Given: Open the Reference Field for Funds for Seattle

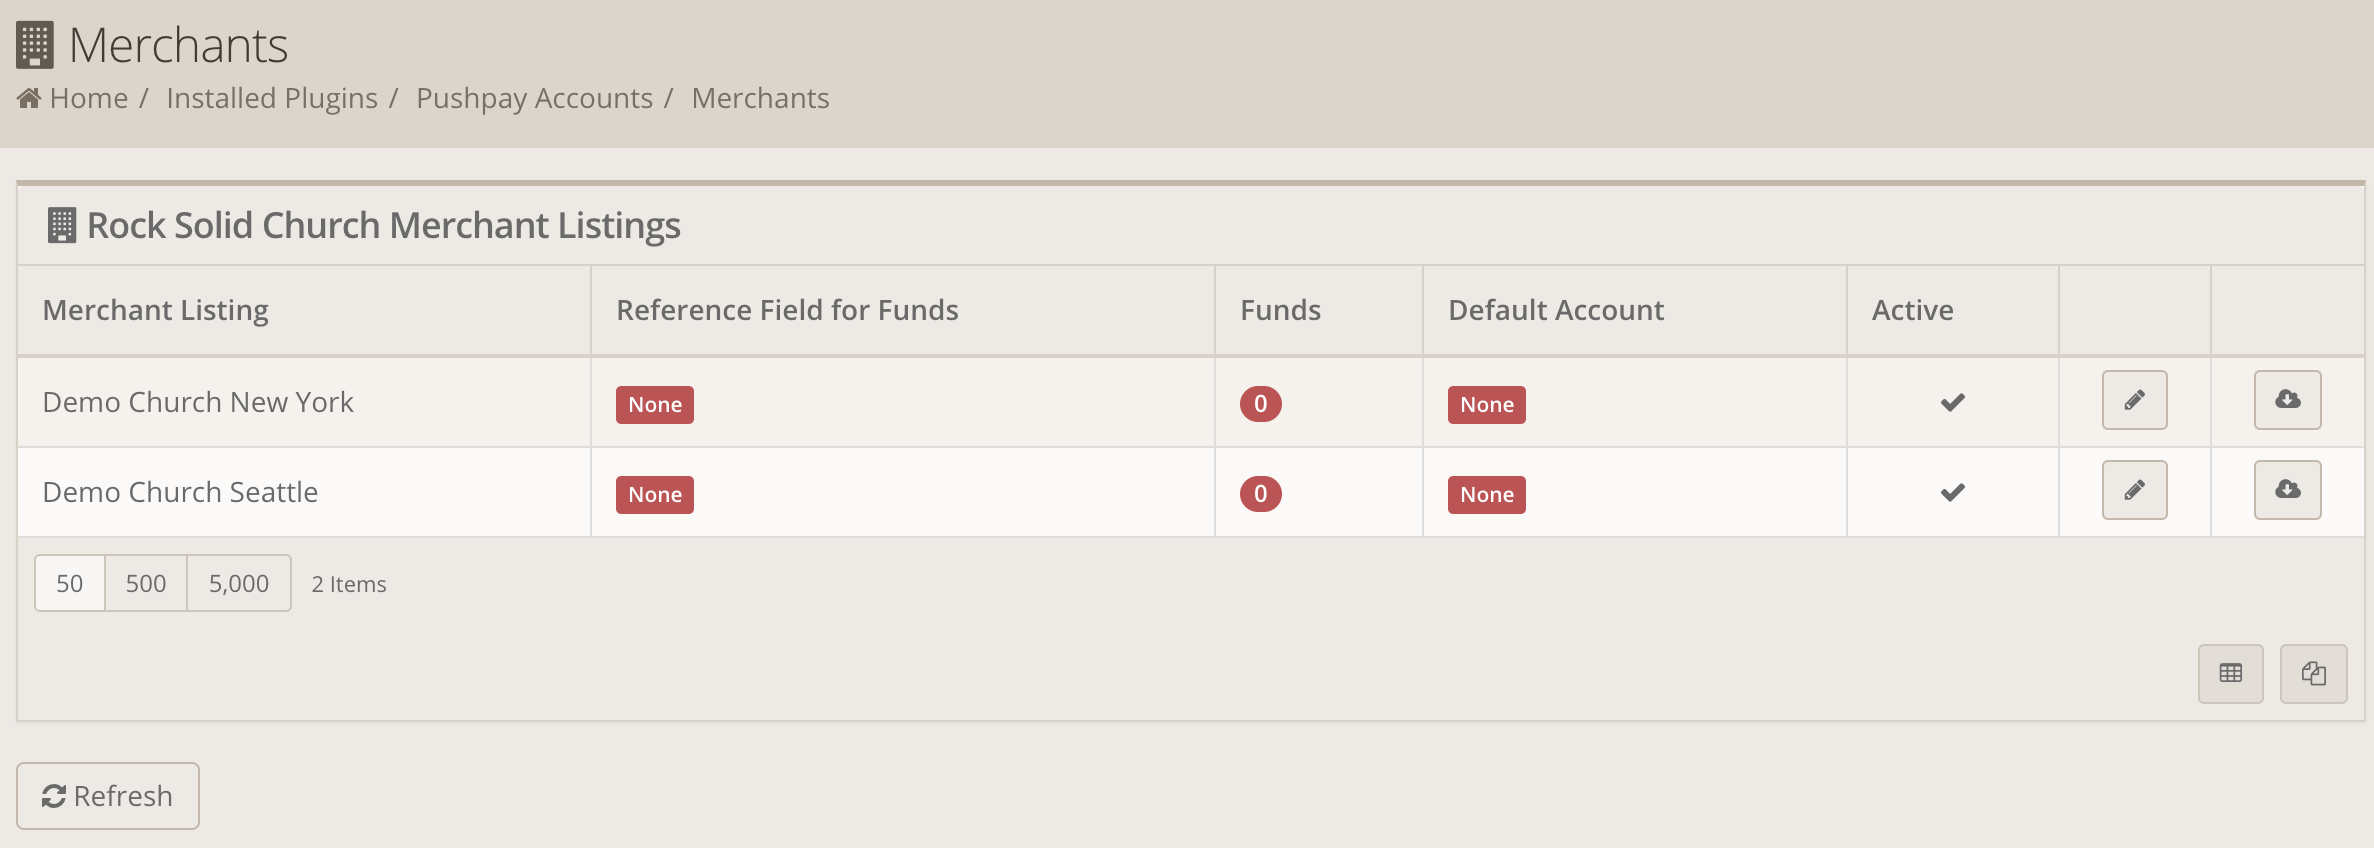Looking at the screenshot, I should 654,494.
